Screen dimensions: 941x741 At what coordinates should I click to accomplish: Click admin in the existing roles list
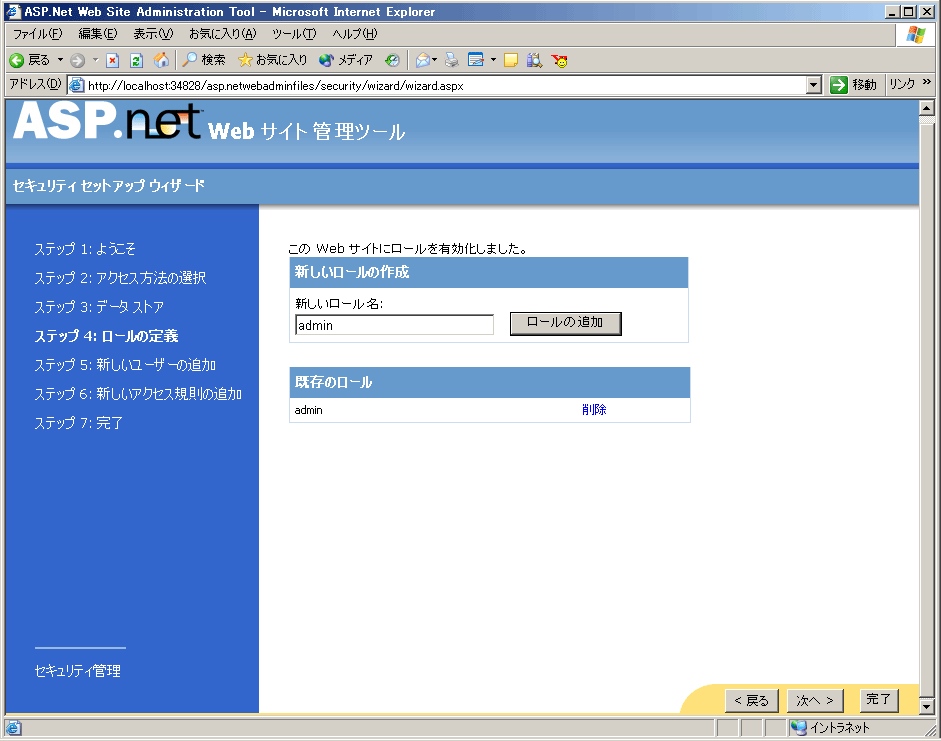308,410
